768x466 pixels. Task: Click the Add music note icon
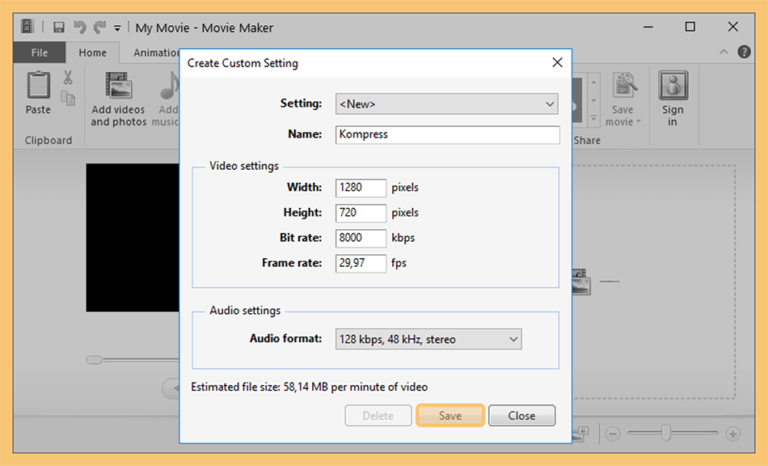(x=169, y=85)
